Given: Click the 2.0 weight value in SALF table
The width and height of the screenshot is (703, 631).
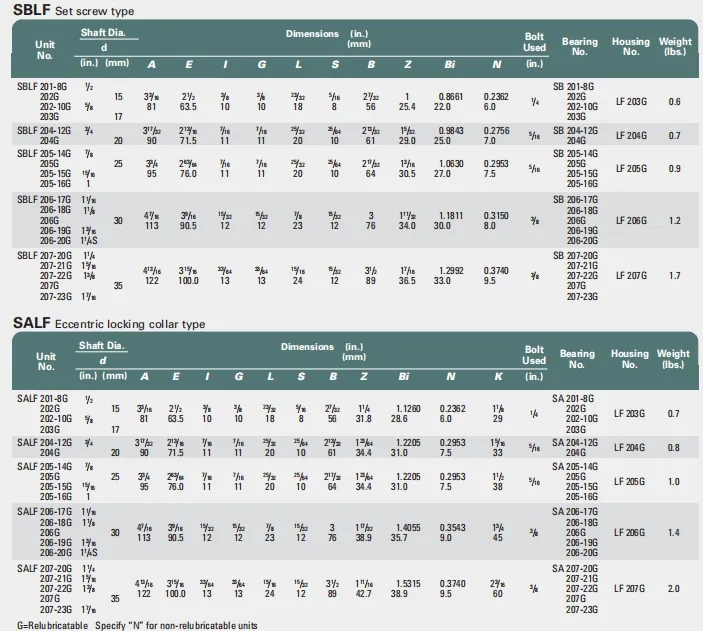Looking at the screenshot, I should click(x=673, y=589).
